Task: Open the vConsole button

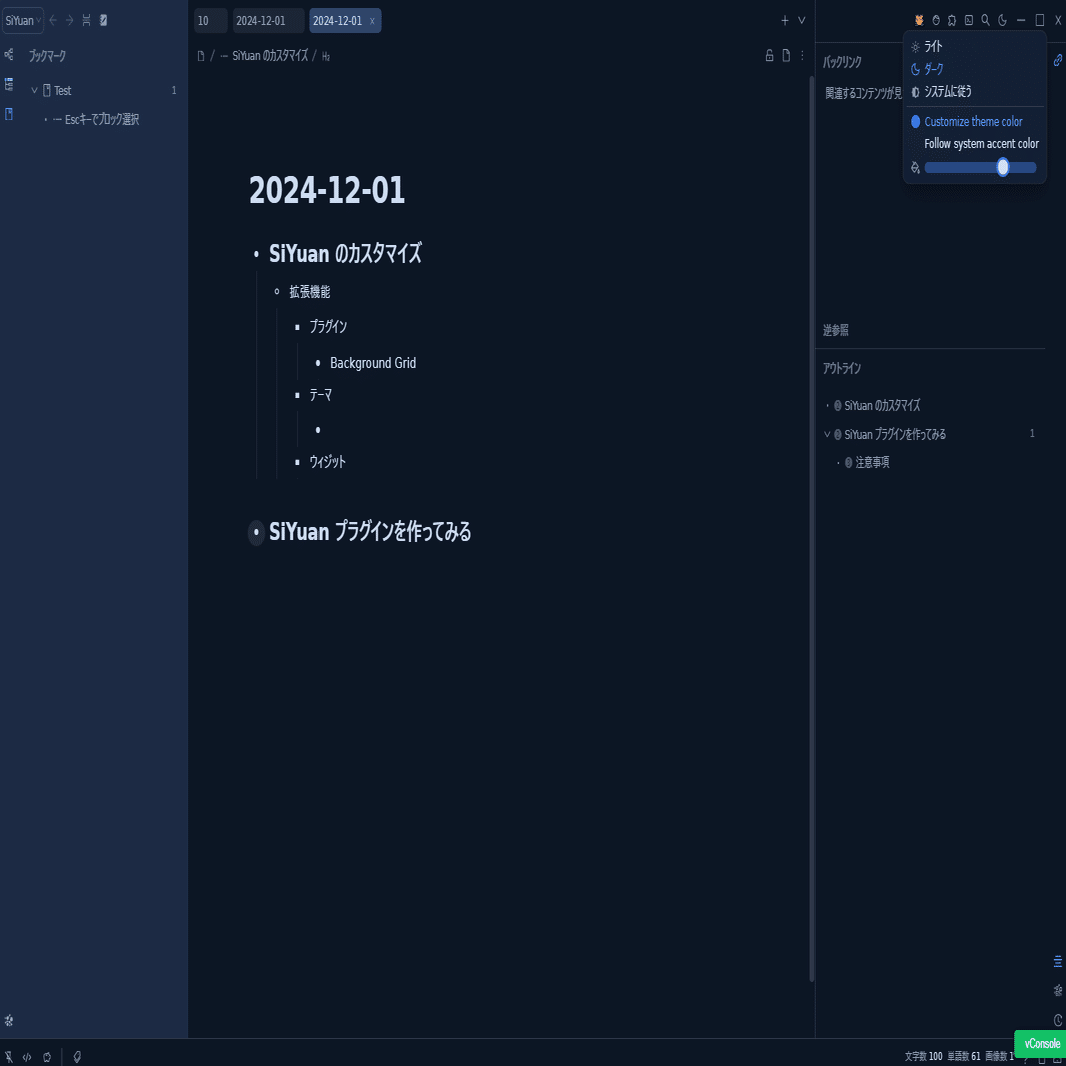Action: 1042,1044
